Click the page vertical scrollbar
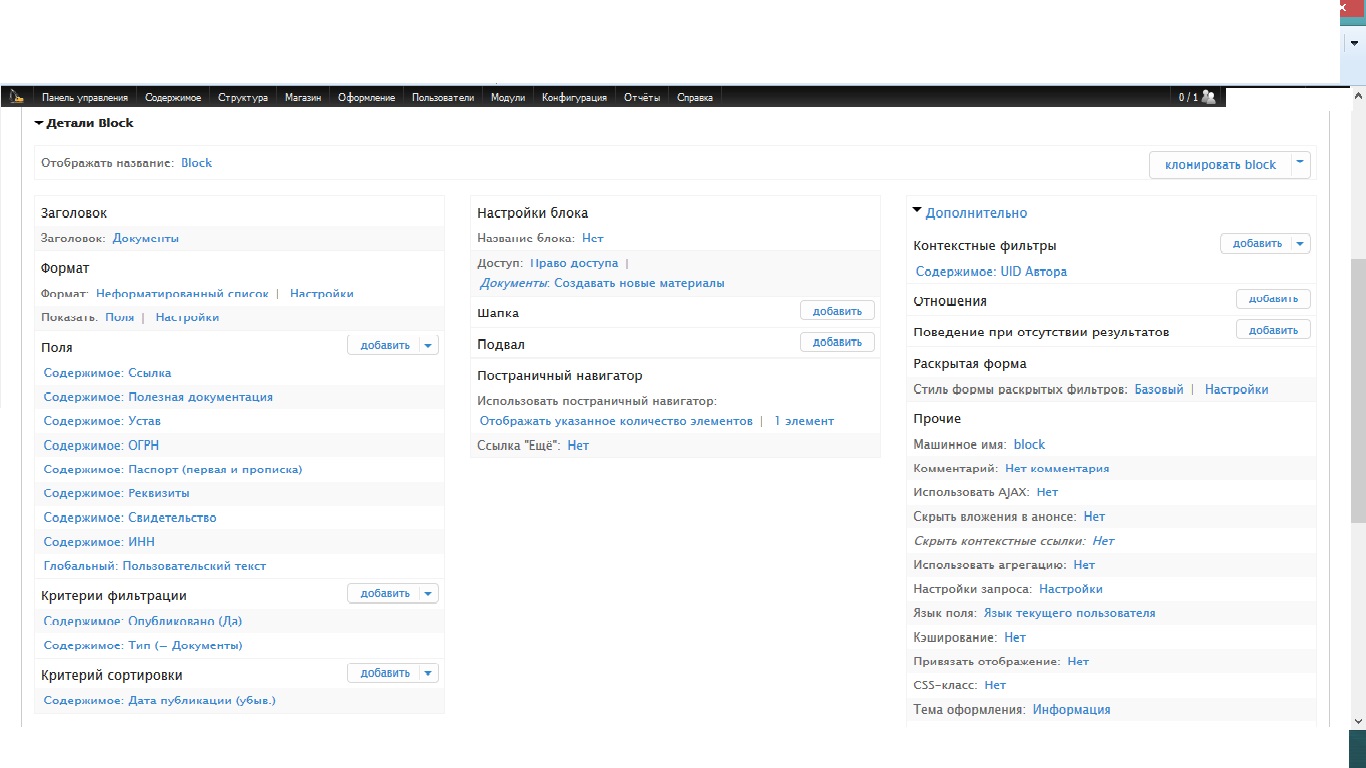 (x=1357, y=390)
